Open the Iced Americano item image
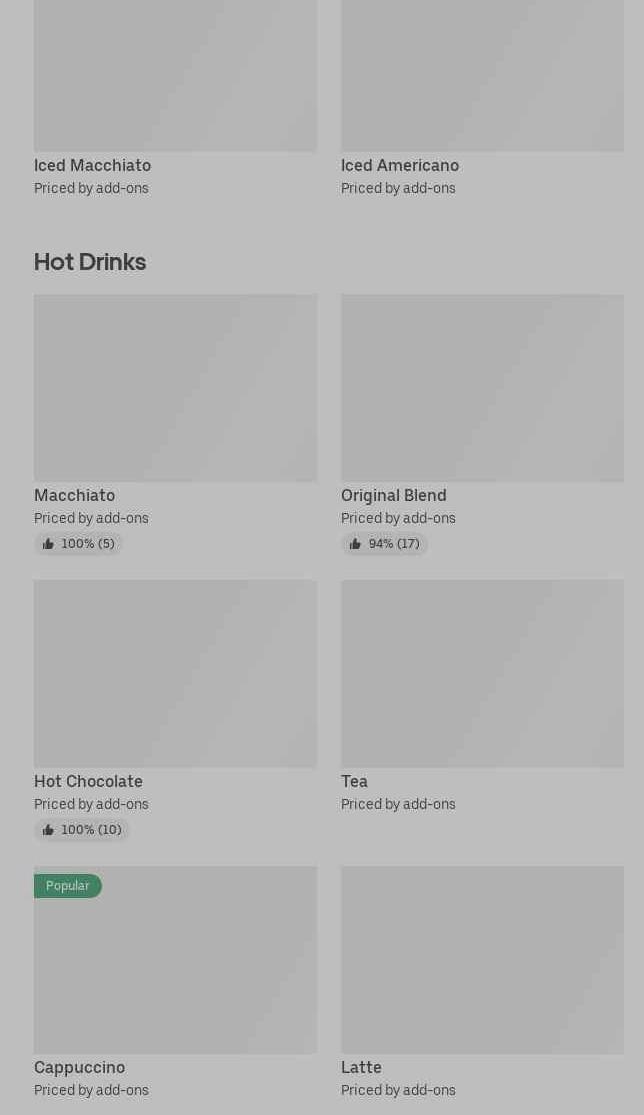This screenshot has height=1115, width=644. (x=482, y=75)
